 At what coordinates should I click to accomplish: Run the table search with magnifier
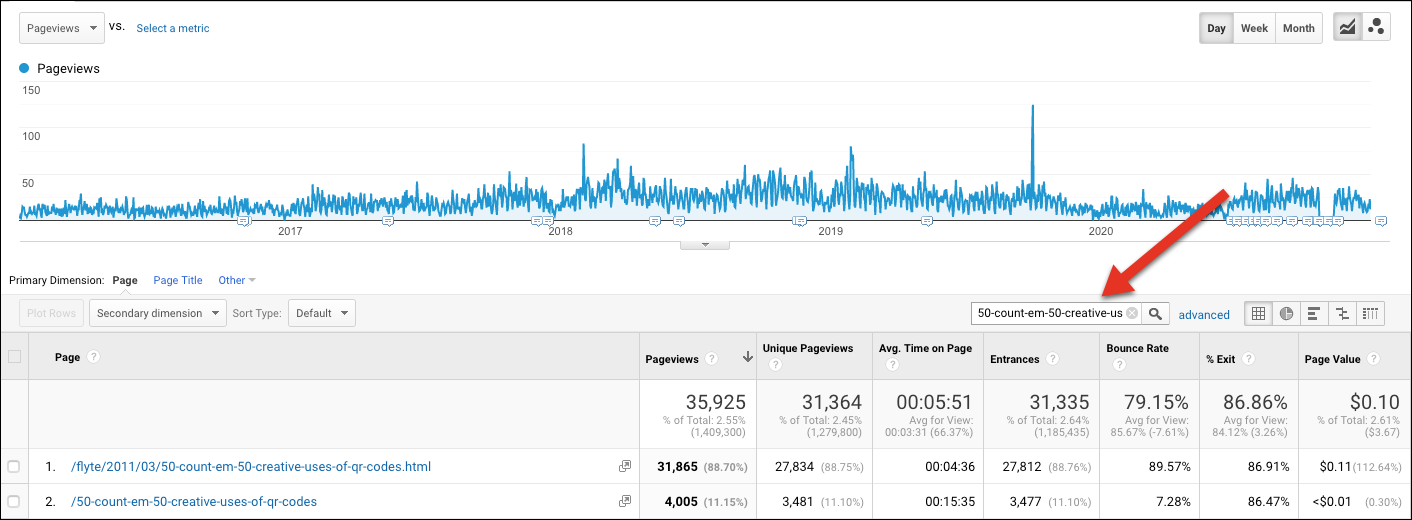pos(1155,313)
